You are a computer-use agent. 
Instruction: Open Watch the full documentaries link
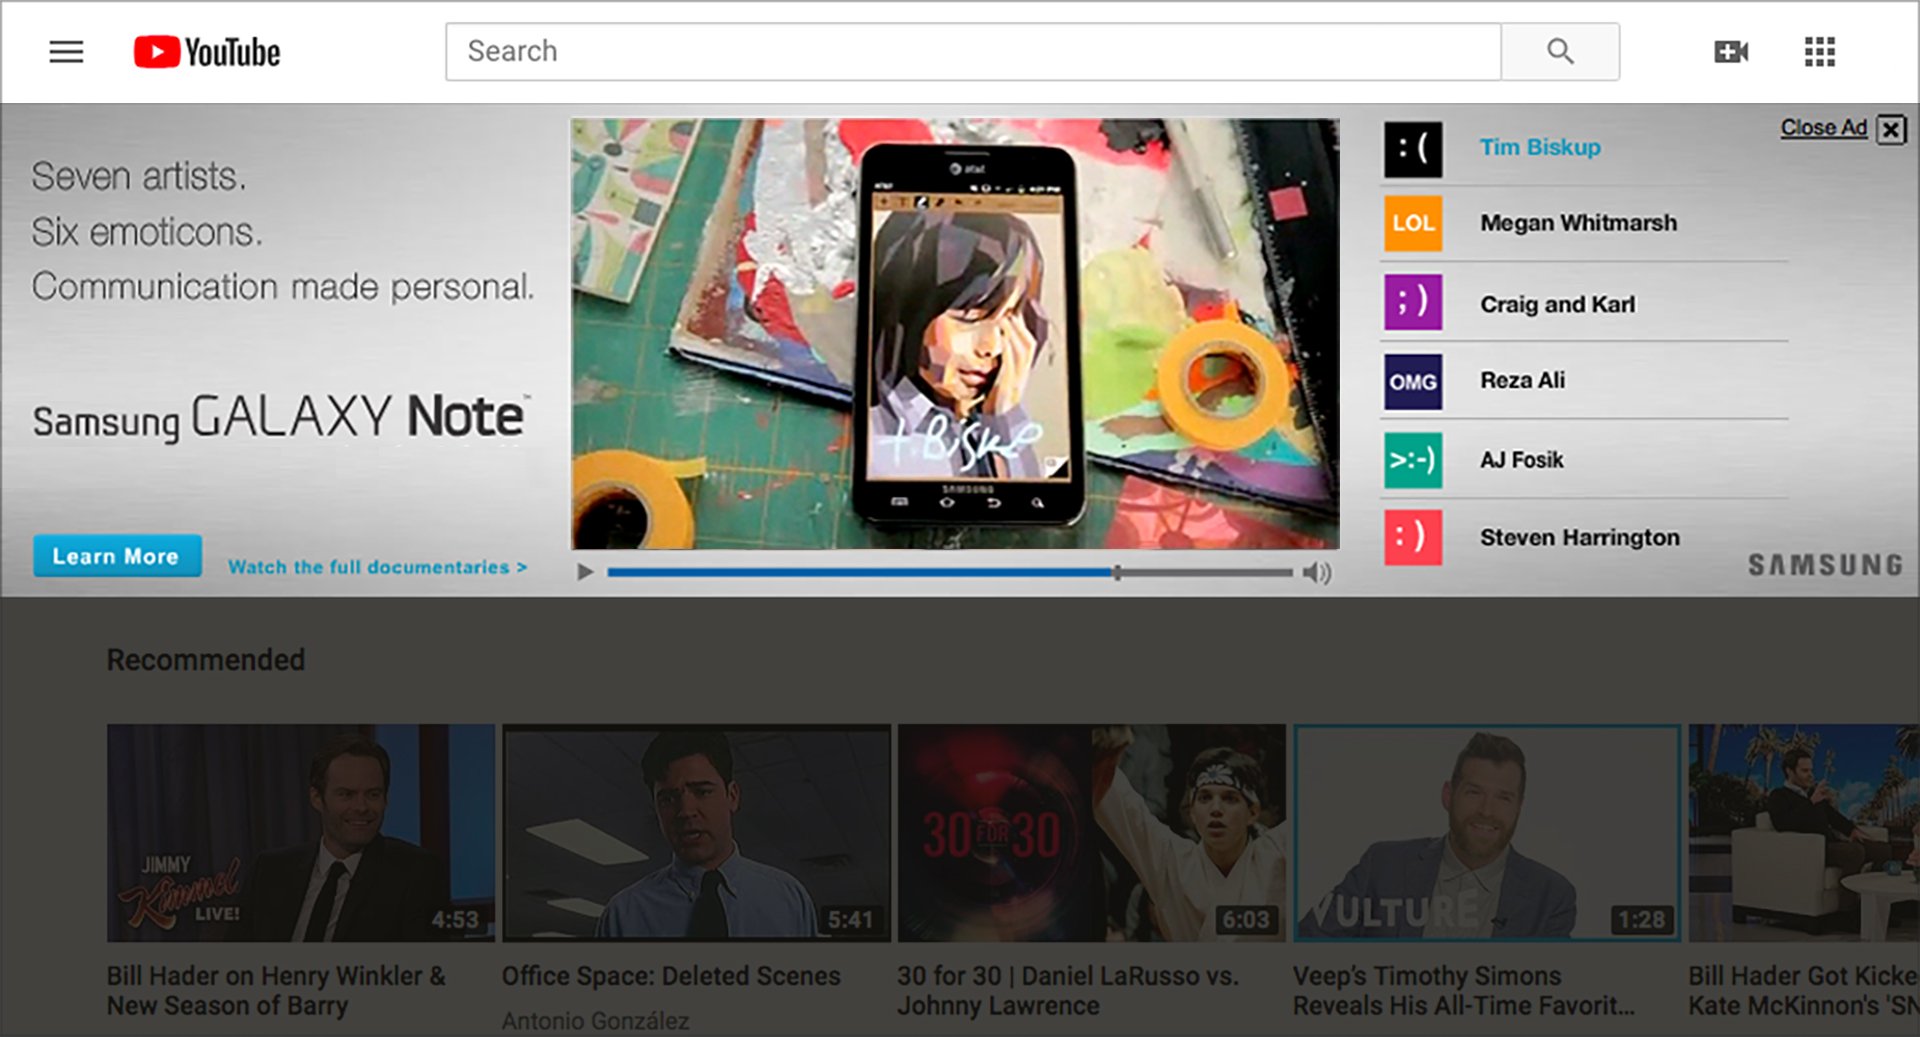[x=377, y=567]
